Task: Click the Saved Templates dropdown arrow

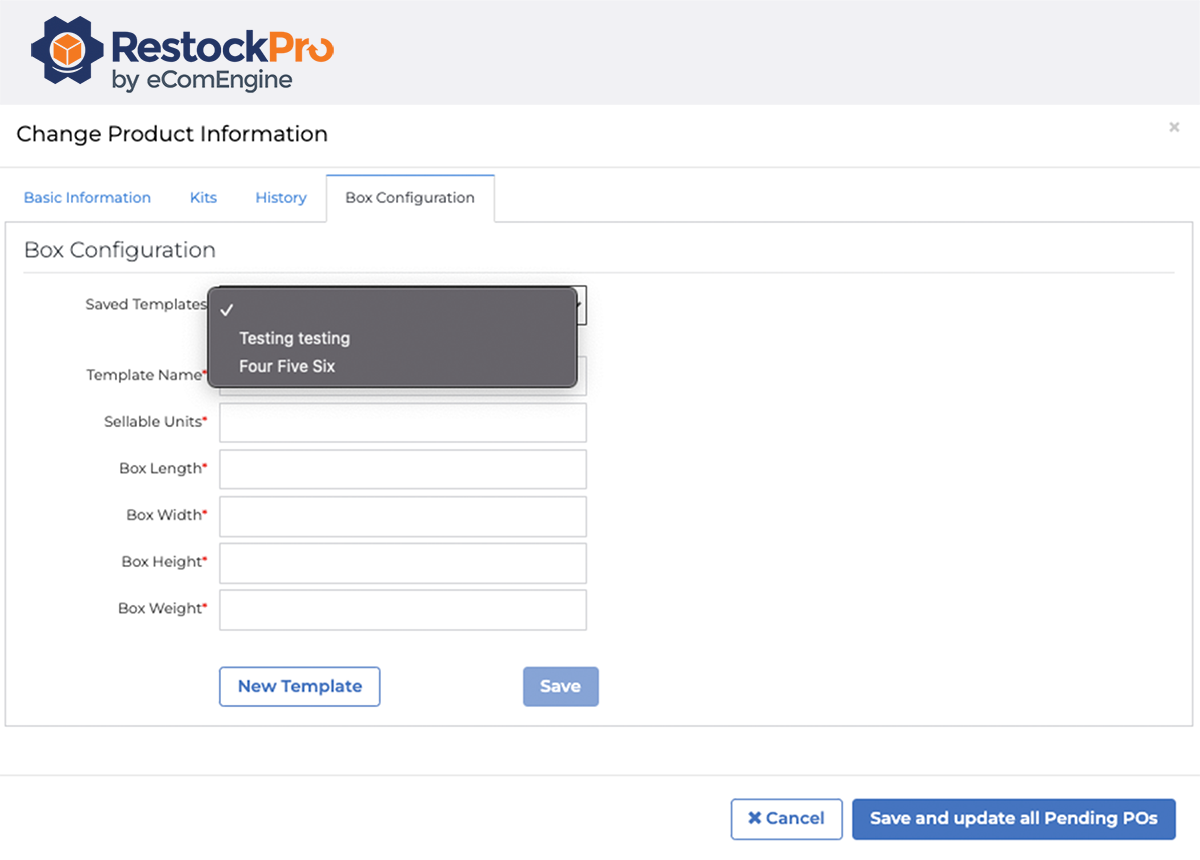Action: click(581, 306)
